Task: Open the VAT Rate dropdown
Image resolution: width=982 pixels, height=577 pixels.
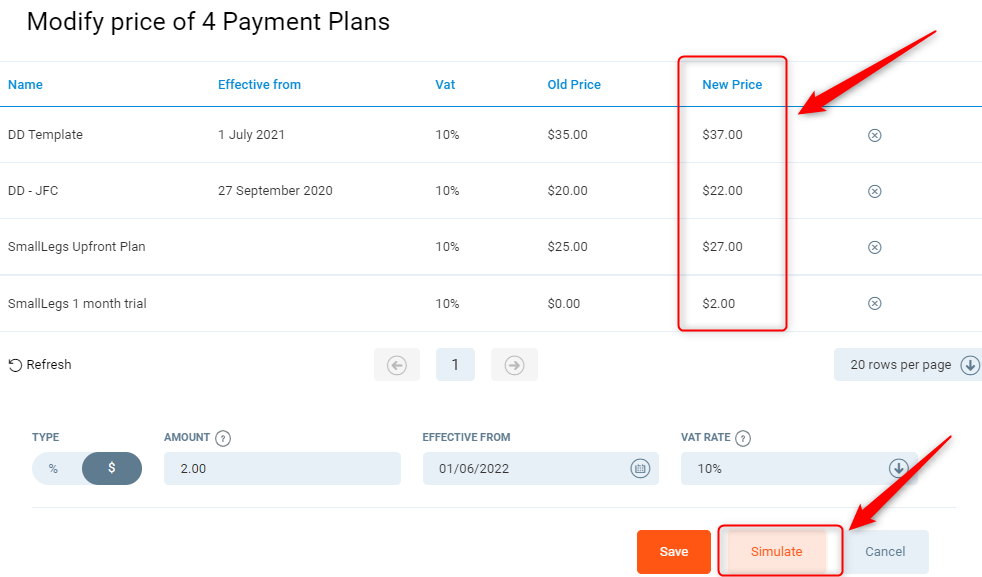Action: point(898,468)
